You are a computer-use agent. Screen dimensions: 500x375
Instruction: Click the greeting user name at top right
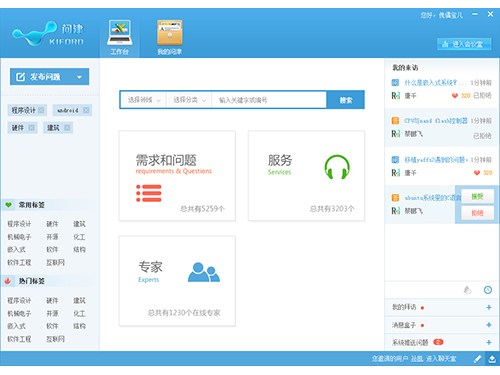coord(451,15)
